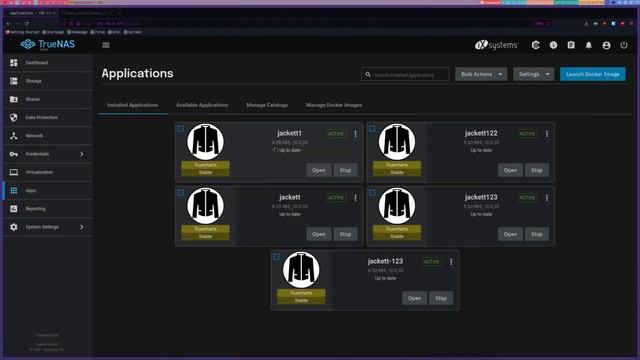Click the browser back arrow
The height and width of the screenshot is (360, 640).
[x=9, y=24]
